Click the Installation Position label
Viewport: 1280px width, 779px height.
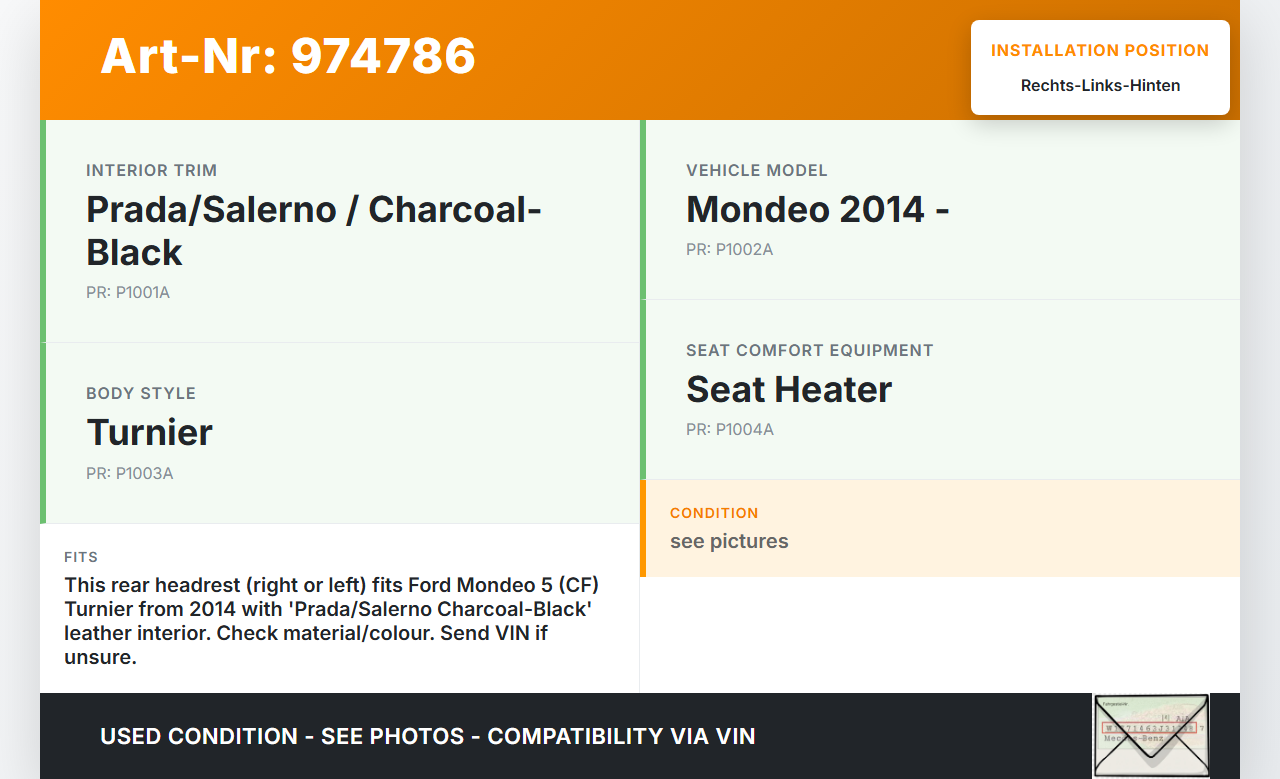(1100, 50)
